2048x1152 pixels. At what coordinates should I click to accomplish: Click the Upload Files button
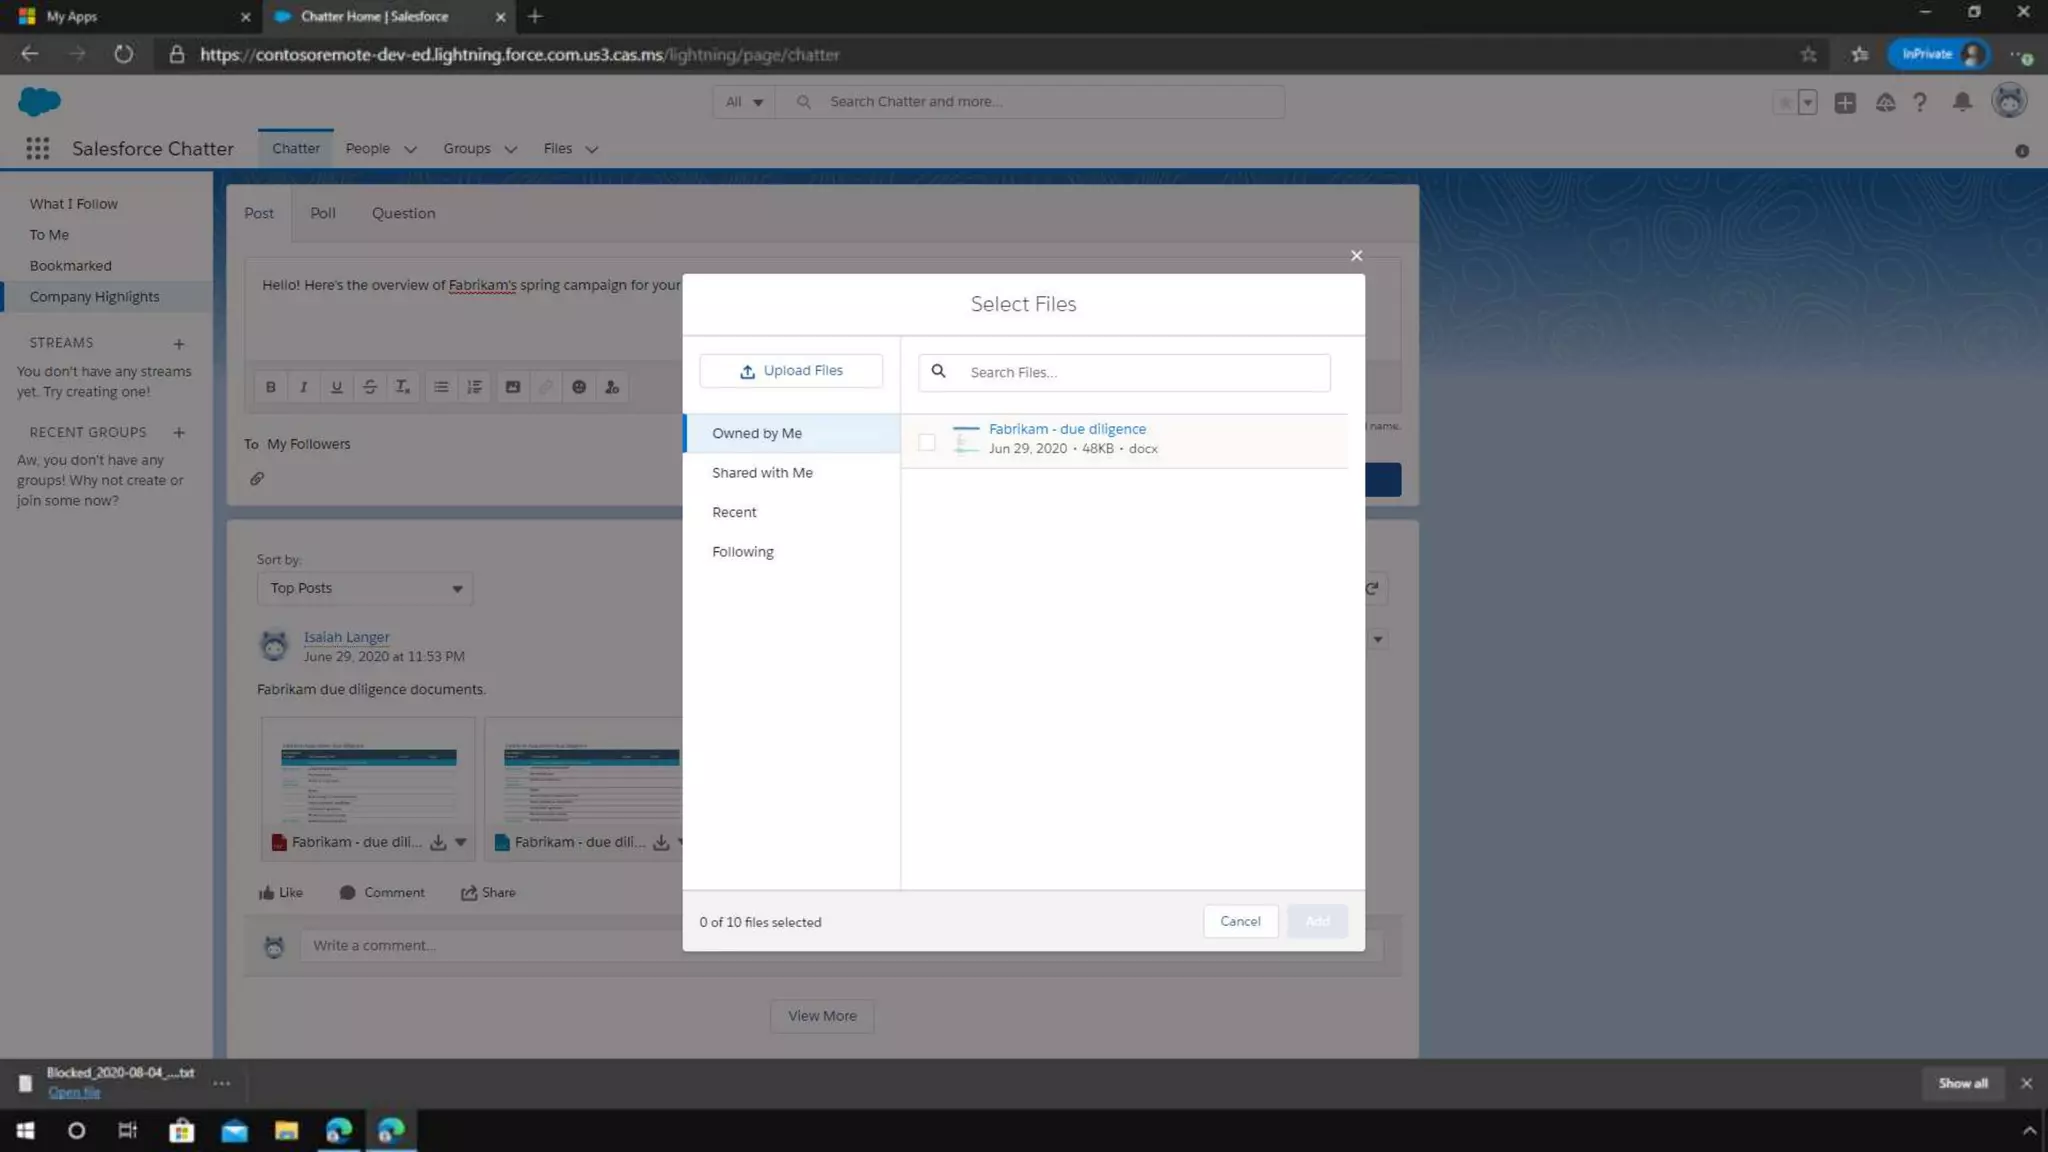791,371
